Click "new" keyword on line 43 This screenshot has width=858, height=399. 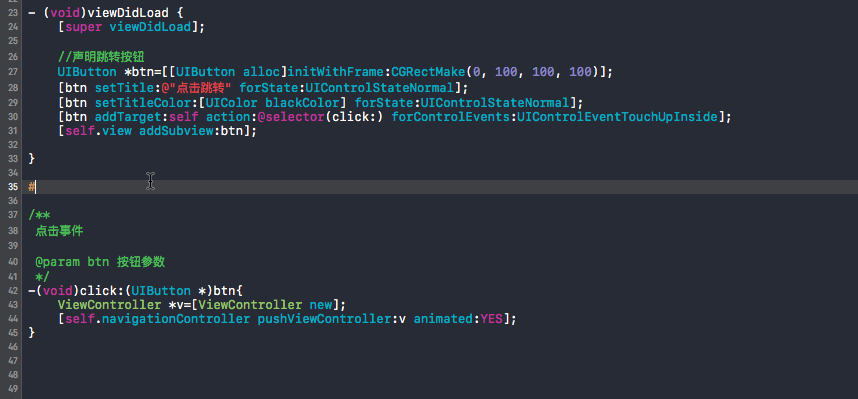click(321, 304)
